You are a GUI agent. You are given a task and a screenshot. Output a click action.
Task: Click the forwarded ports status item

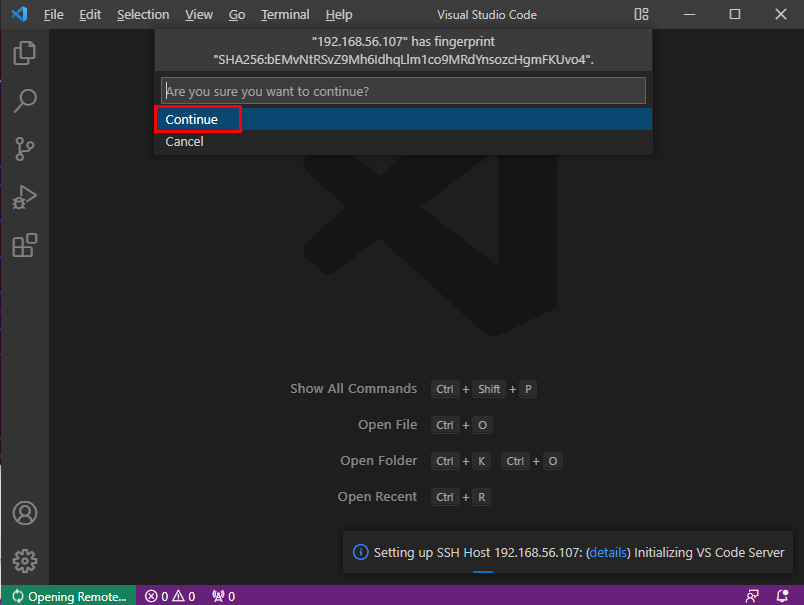click(x=224, y=596)
